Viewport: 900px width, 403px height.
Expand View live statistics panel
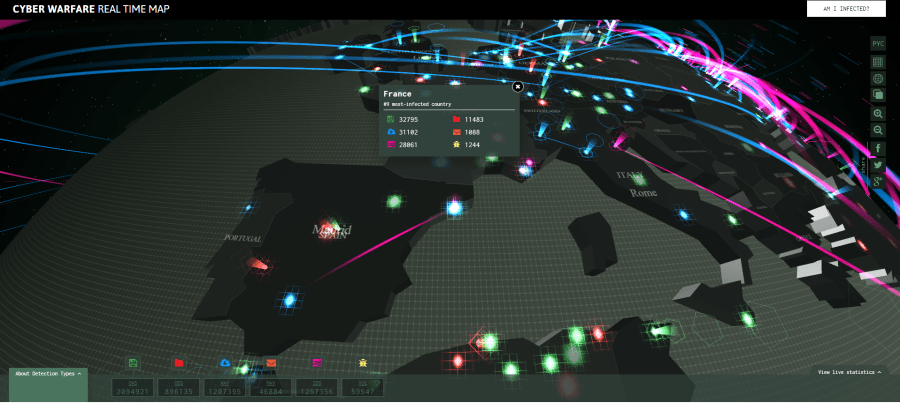[x=849, y=372]
